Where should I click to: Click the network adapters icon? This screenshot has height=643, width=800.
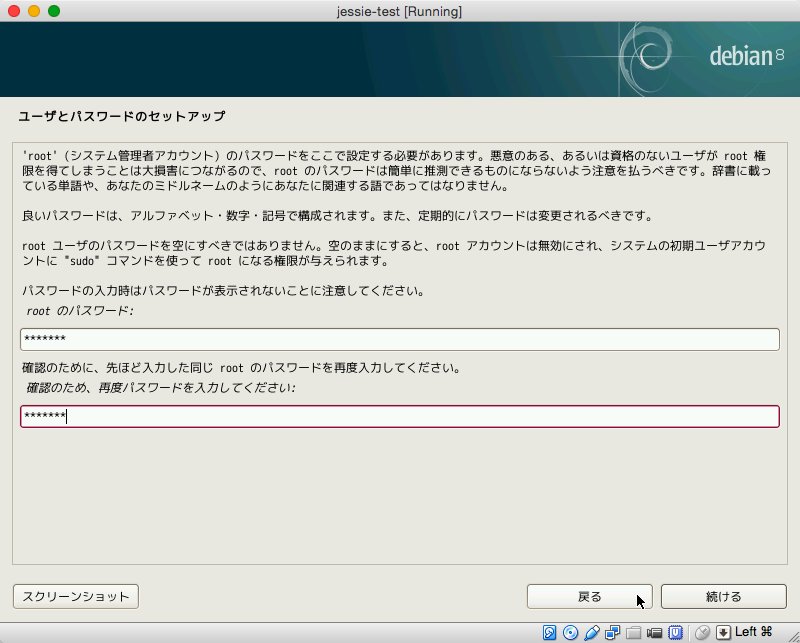[x=612, y=633]
